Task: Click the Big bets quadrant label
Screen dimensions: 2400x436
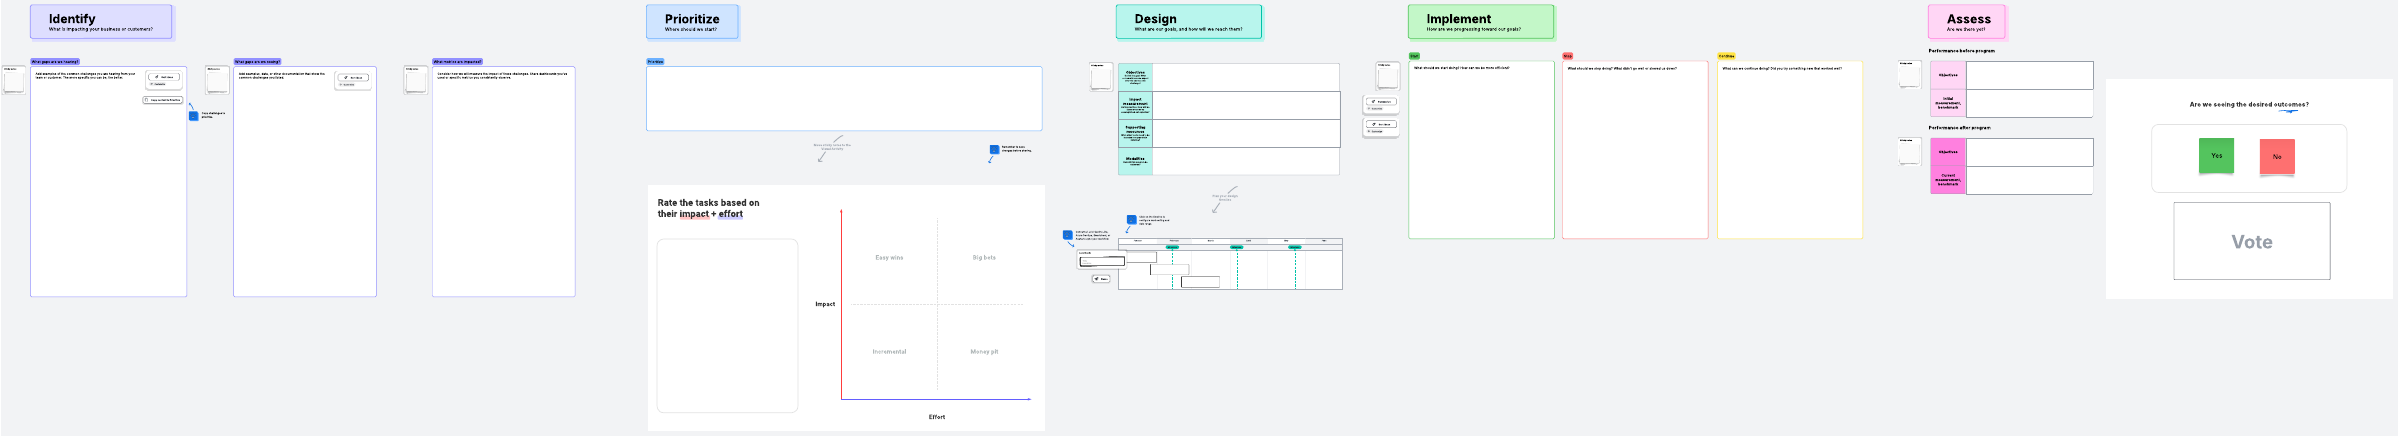Action: 984,258
